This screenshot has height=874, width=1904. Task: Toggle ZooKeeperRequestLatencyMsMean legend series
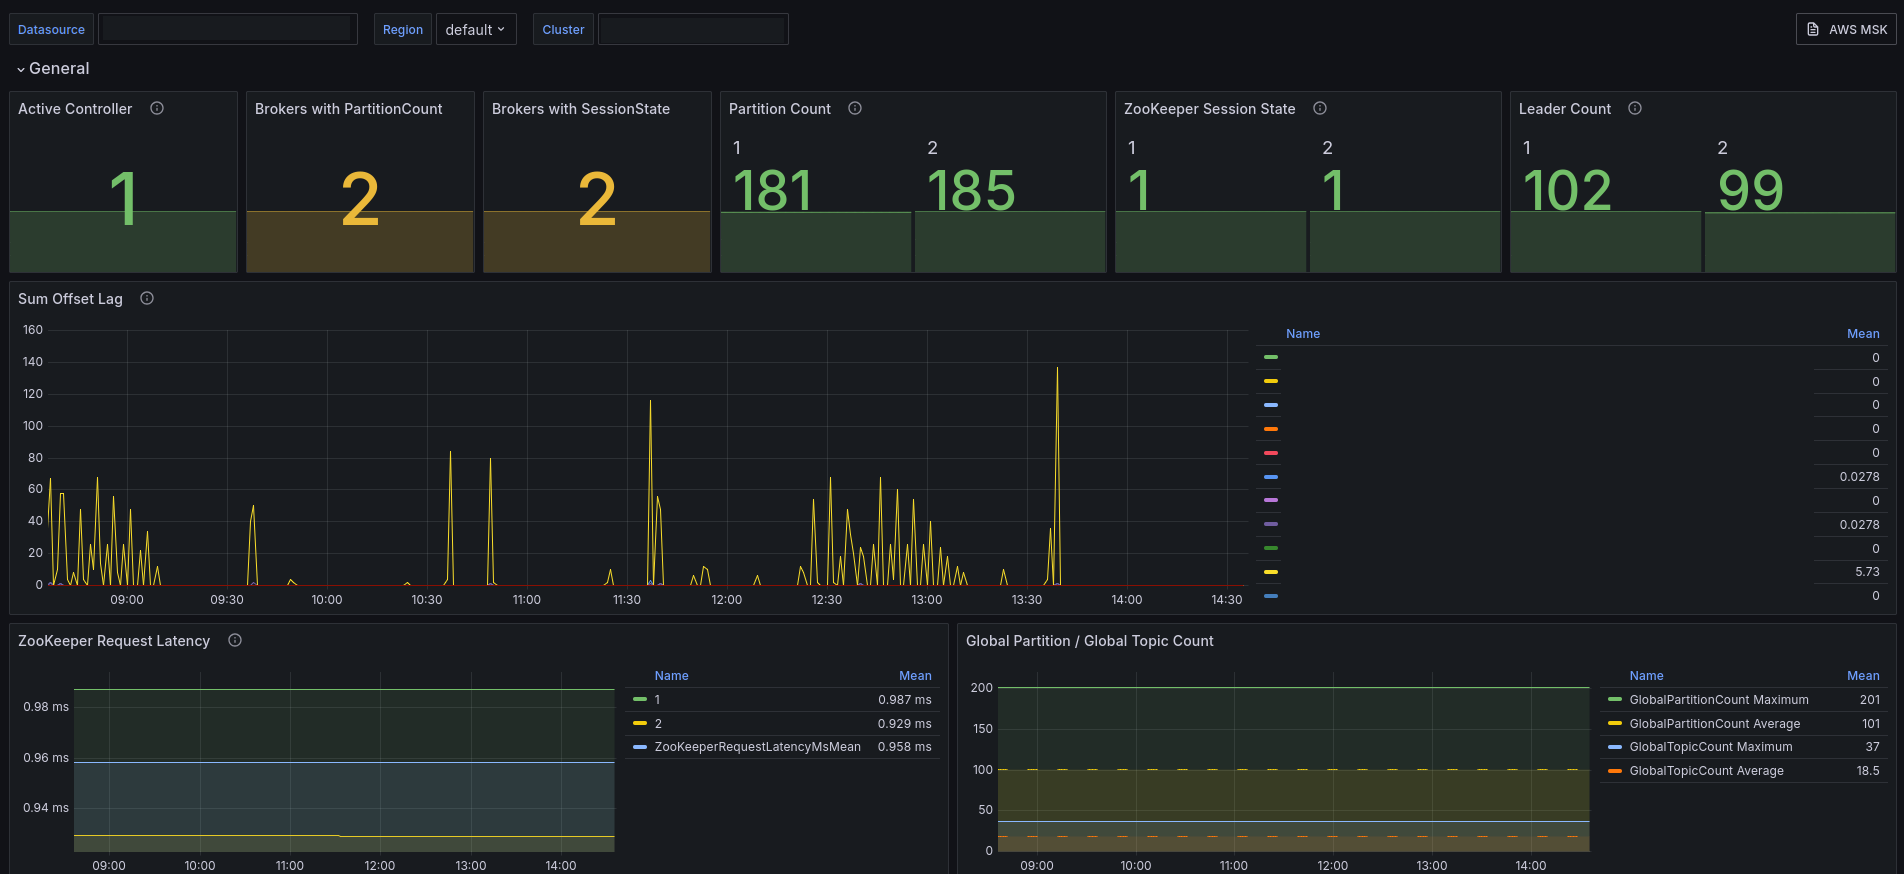tap(757, 747)
